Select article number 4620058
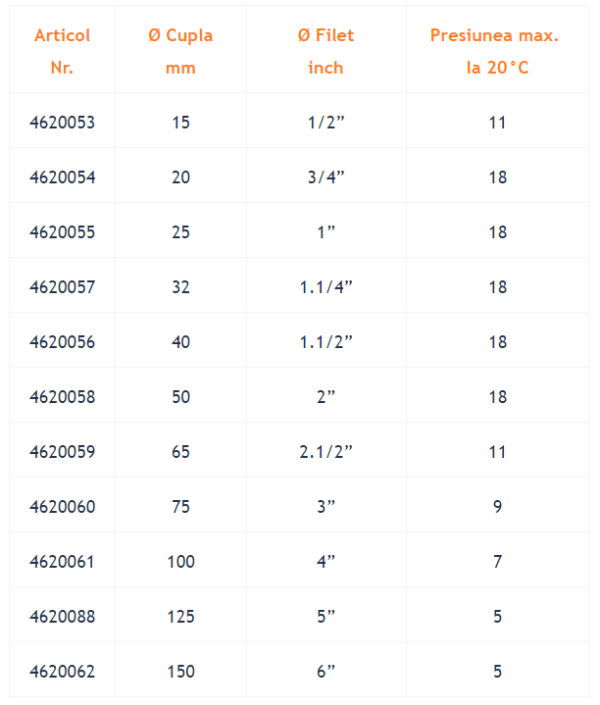 62,397
